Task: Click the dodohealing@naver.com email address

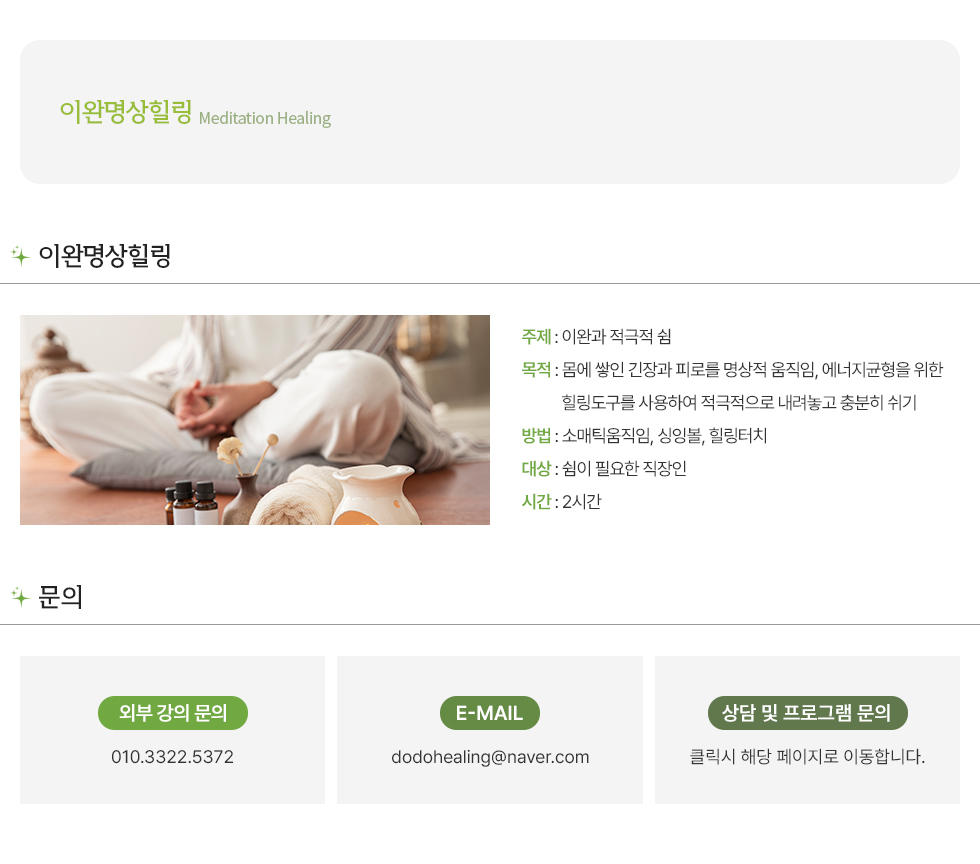Action: (x=490, y=757)
